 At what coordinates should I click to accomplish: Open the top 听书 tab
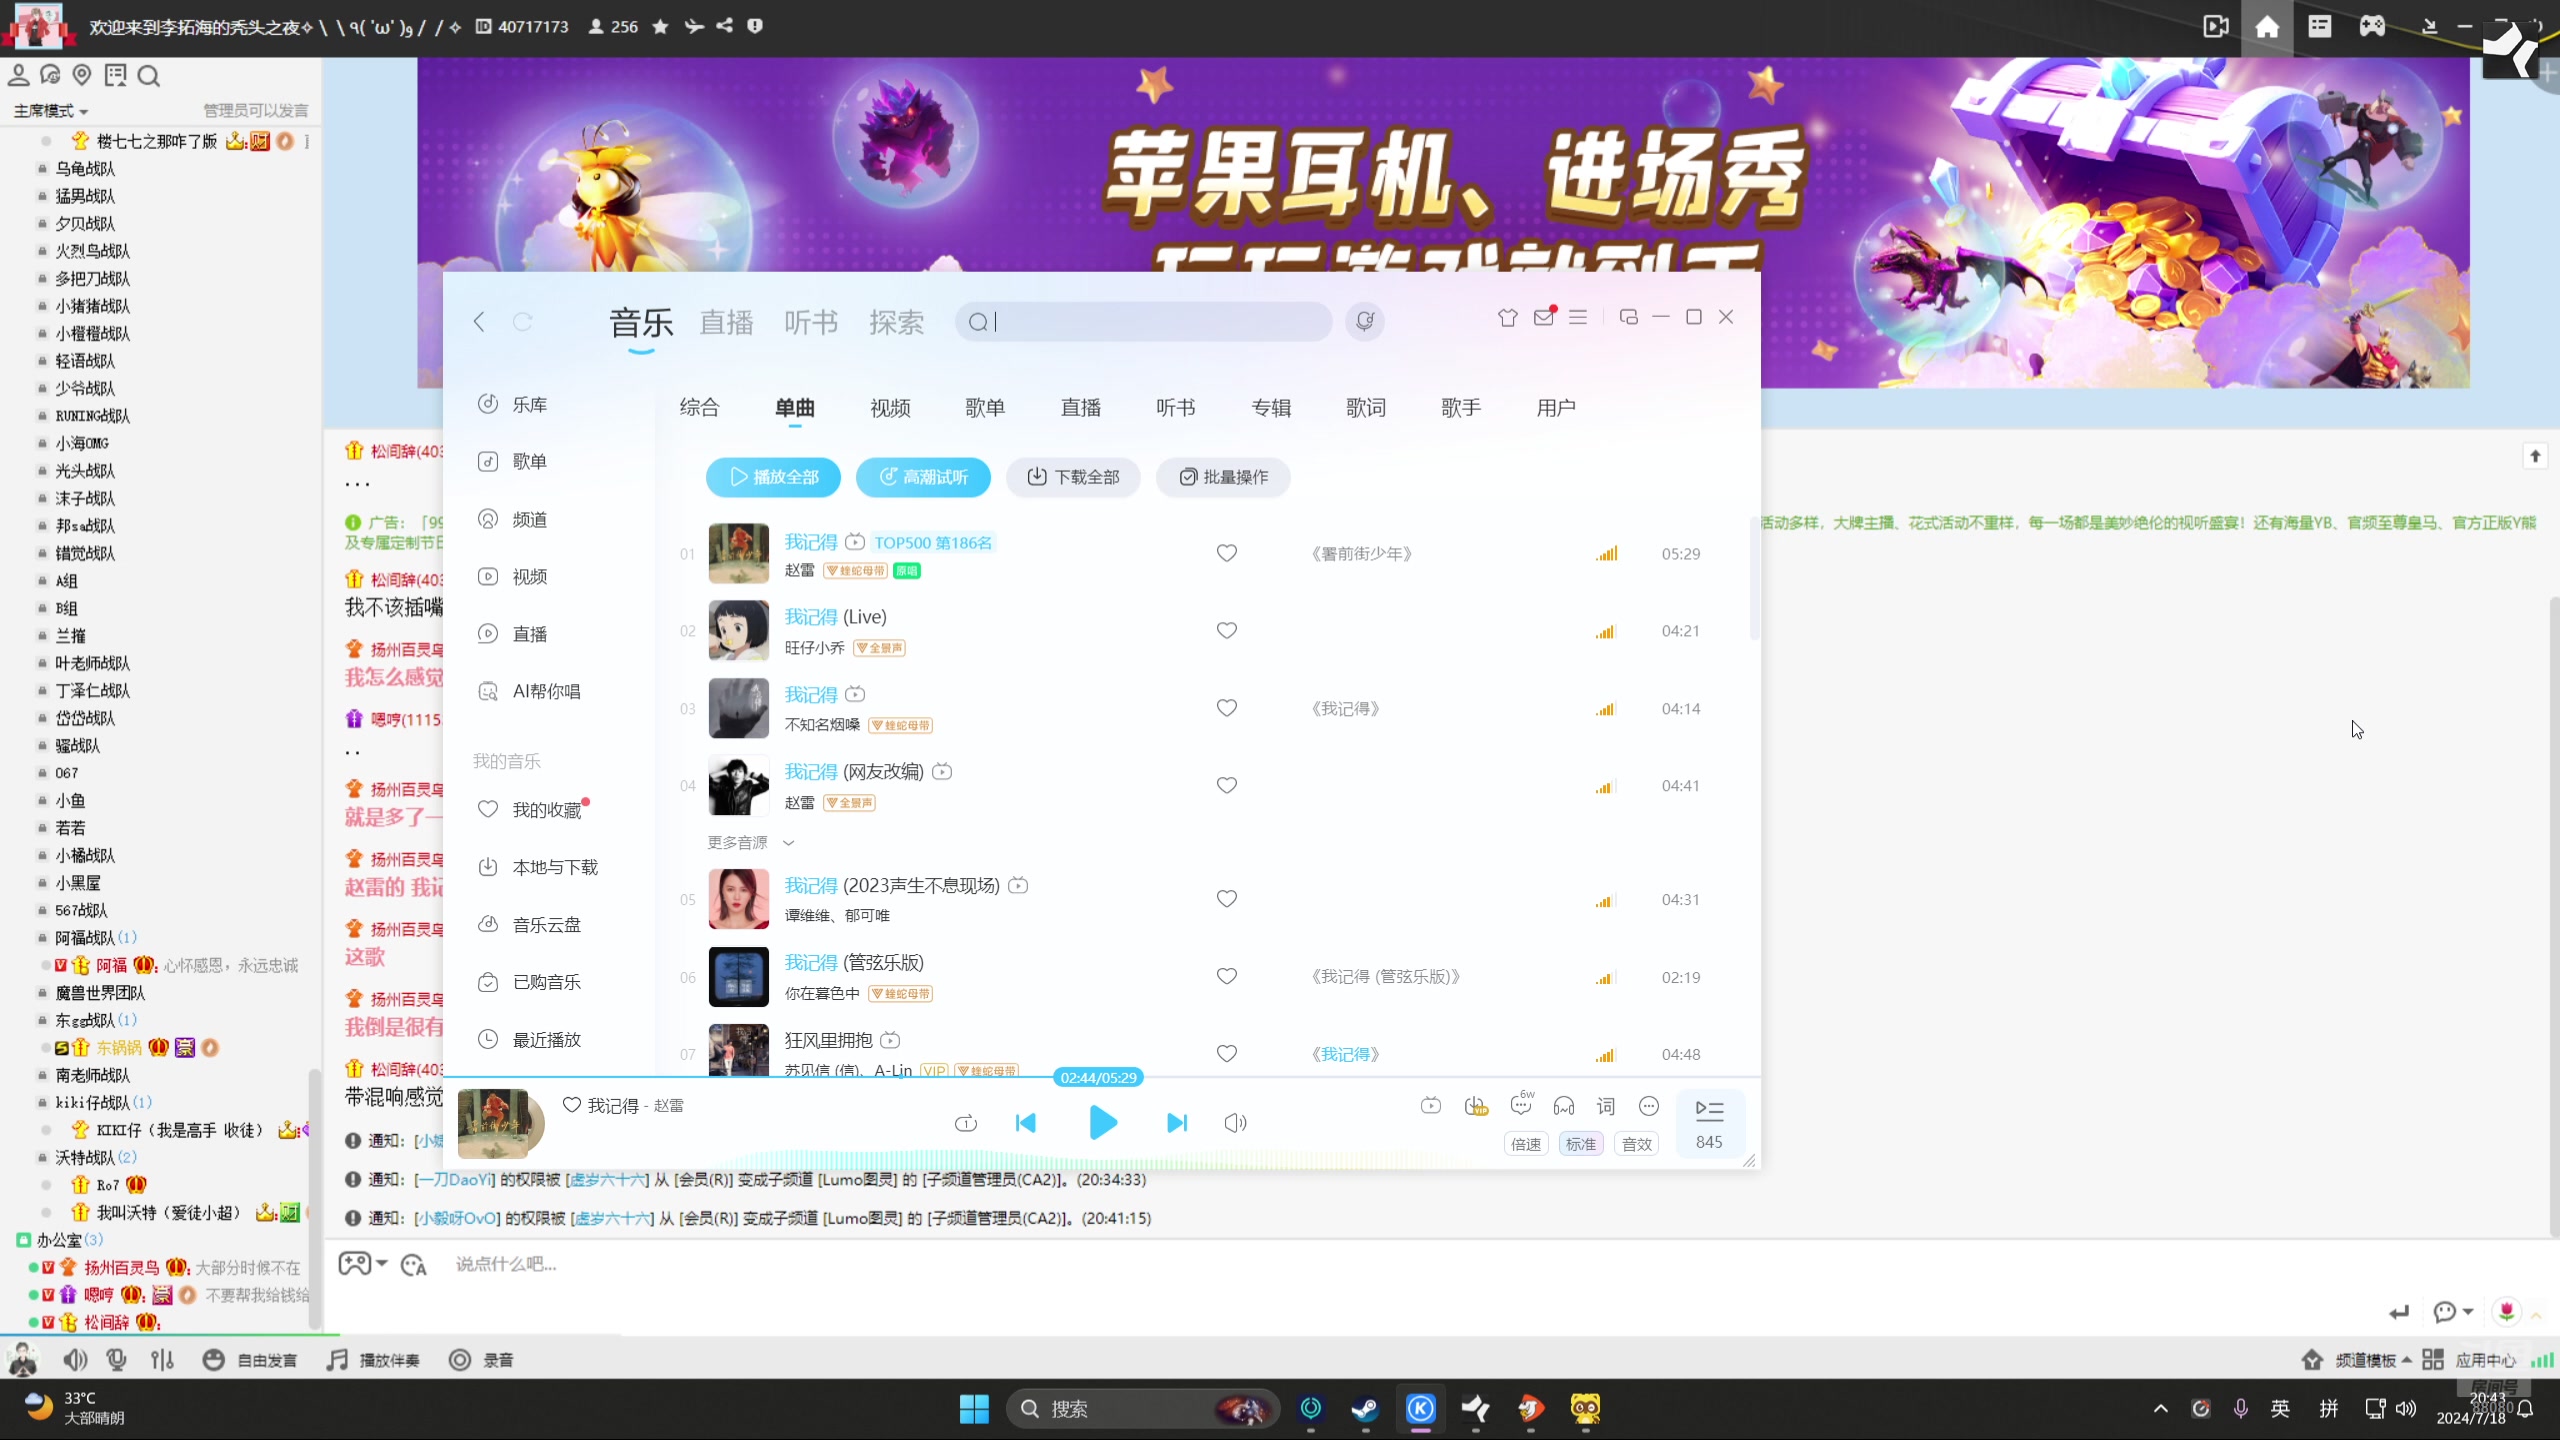pos(811,322)
